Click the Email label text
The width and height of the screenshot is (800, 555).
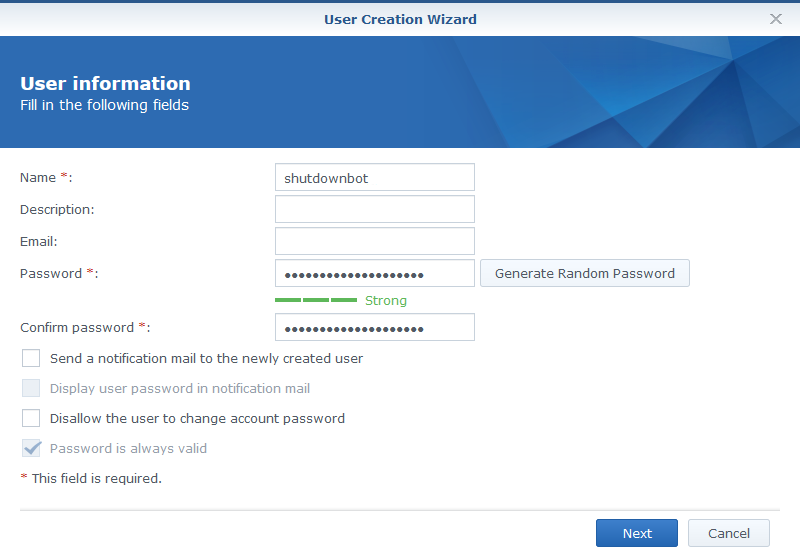click(x=39, y=241)
